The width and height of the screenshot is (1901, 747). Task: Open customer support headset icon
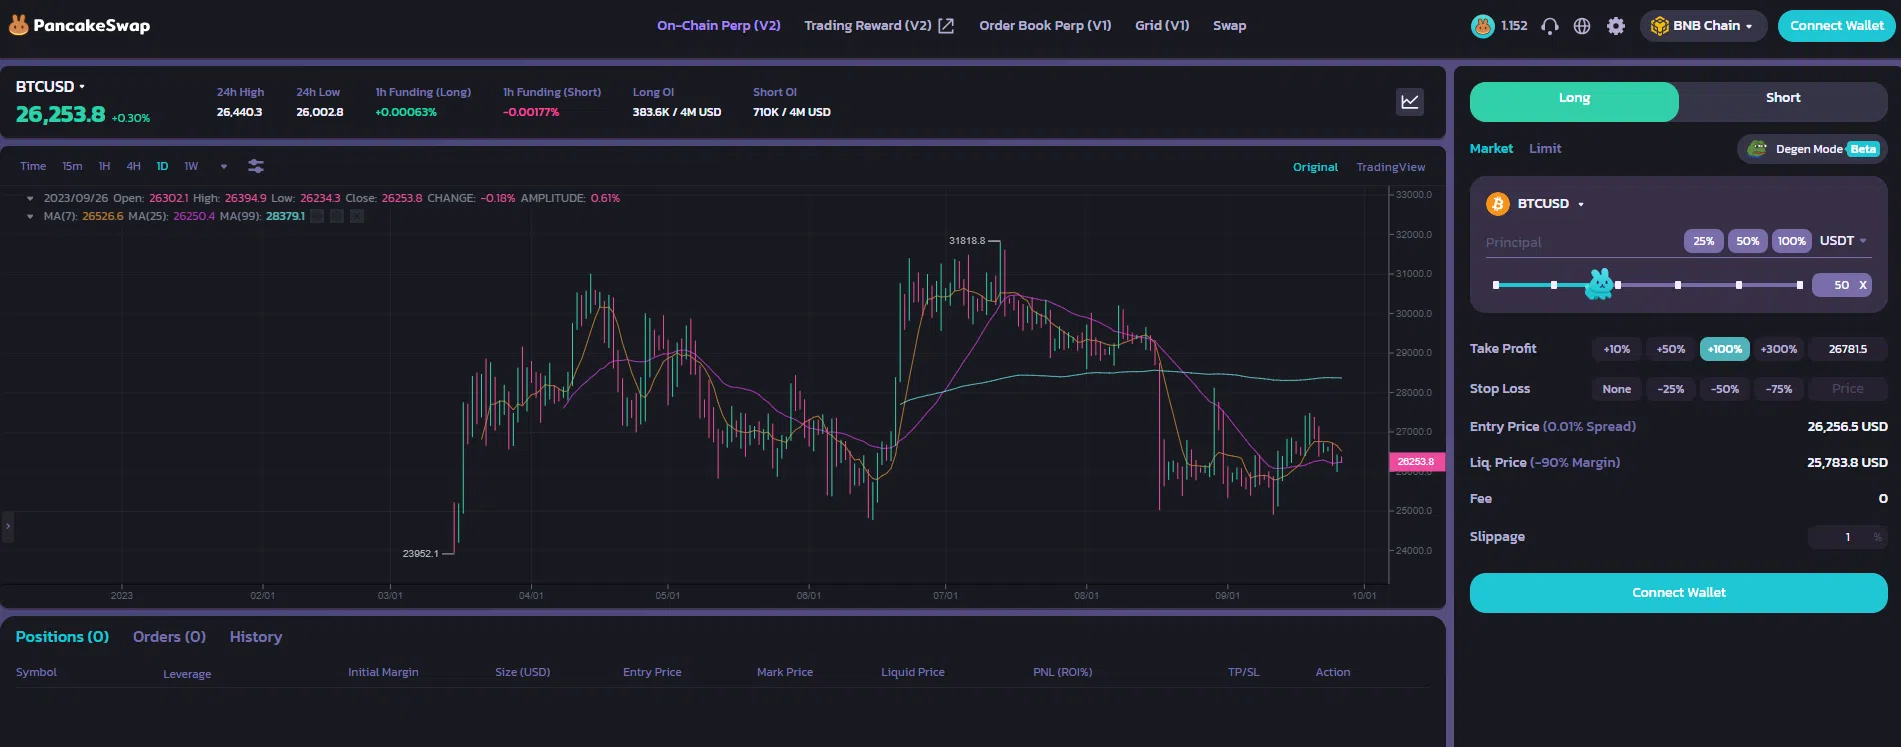pyautogui.click(x=1550, y=26)
